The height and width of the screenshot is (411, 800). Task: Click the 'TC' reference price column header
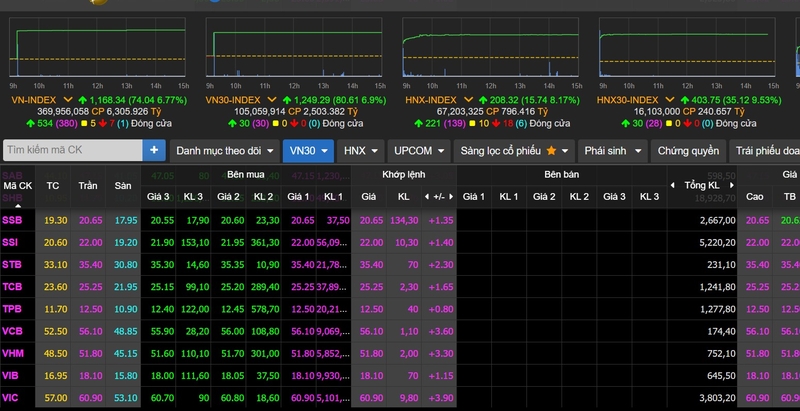[53, 186]
